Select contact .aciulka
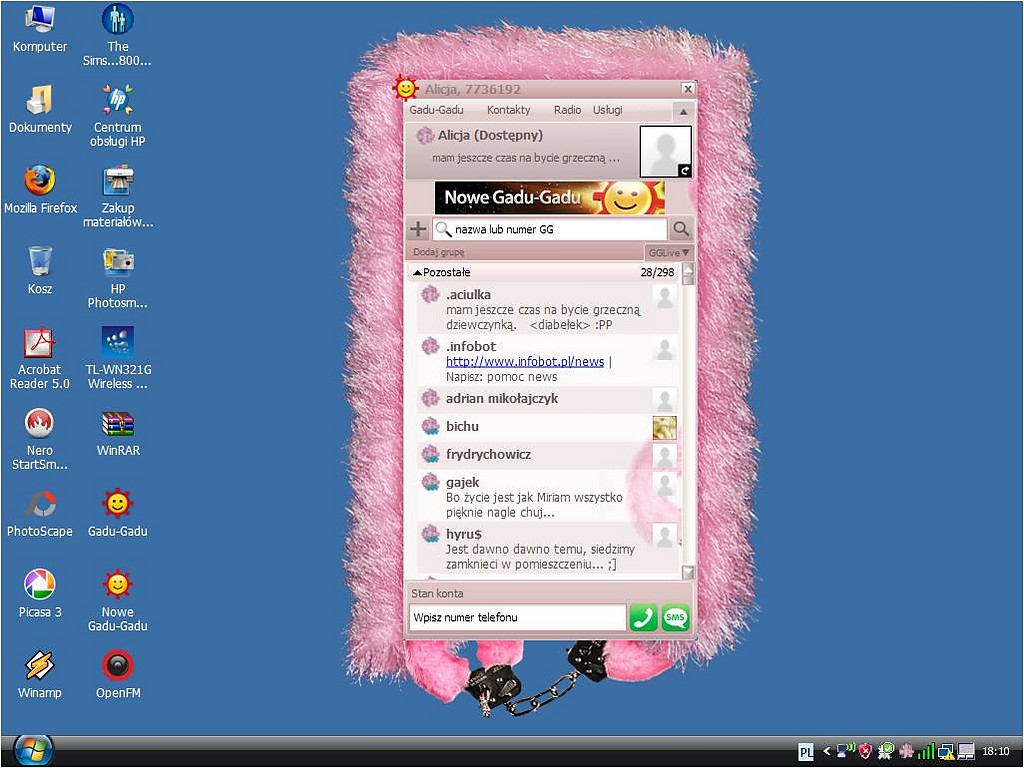 pyautogui.click(x=547, y=308)
